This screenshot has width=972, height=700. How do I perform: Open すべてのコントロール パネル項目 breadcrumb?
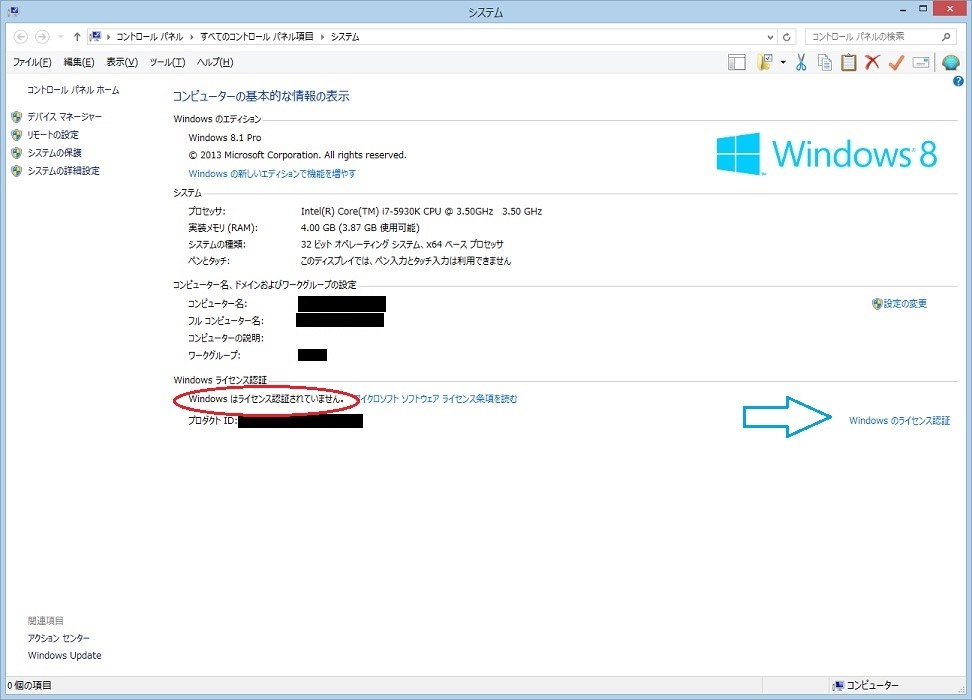click(257, 37)
